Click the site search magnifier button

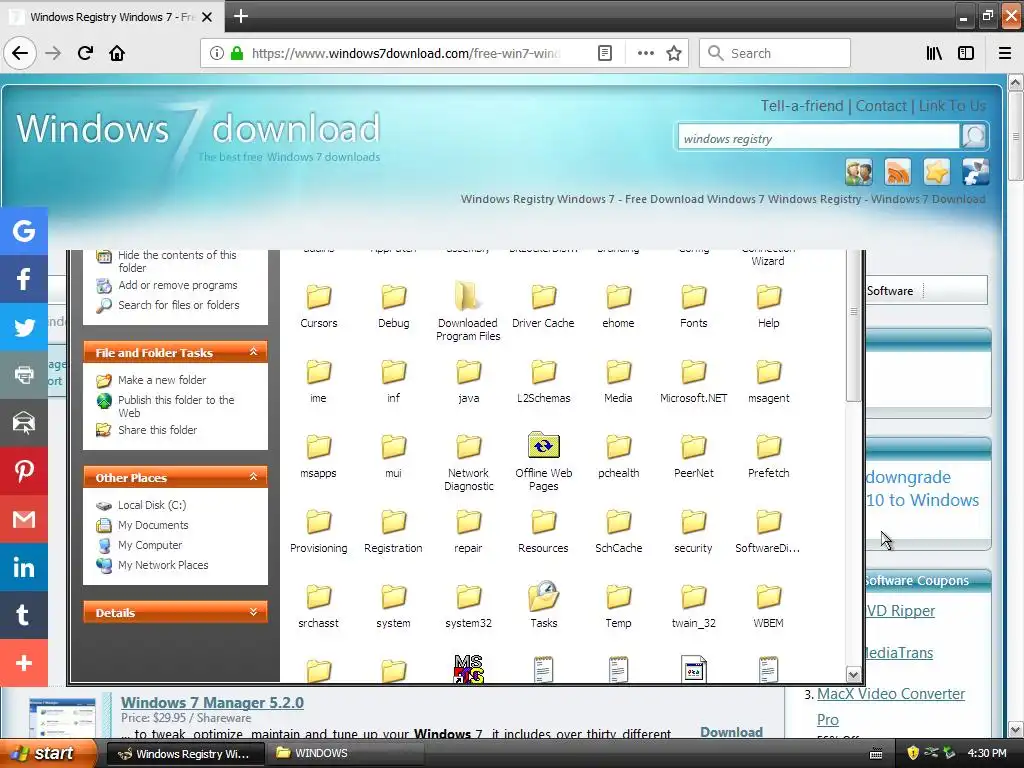(974, 136)
